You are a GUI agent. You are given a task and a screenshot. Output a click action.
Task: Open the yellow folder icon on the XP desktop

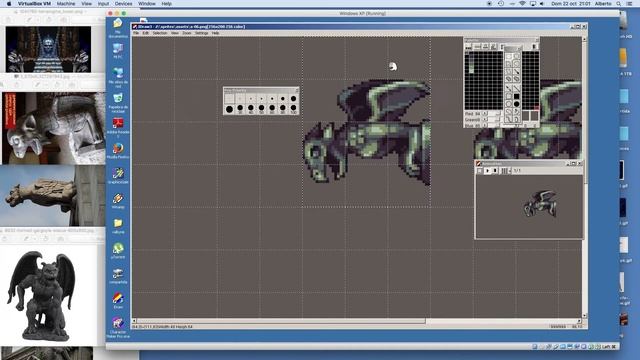point(118,226)
